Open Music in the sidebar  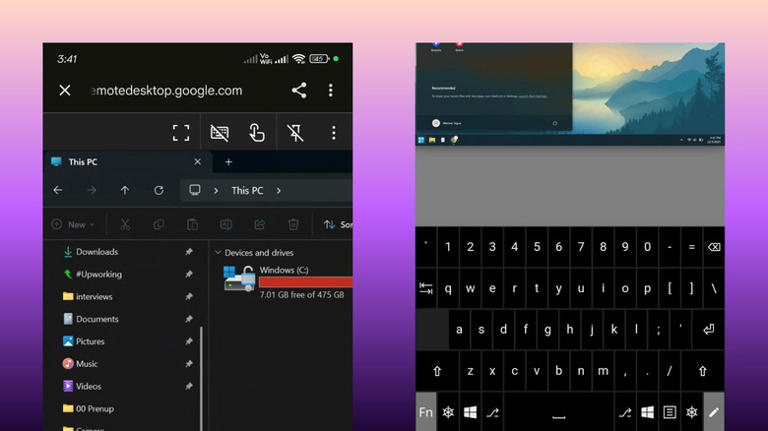(x=87, y=364)
